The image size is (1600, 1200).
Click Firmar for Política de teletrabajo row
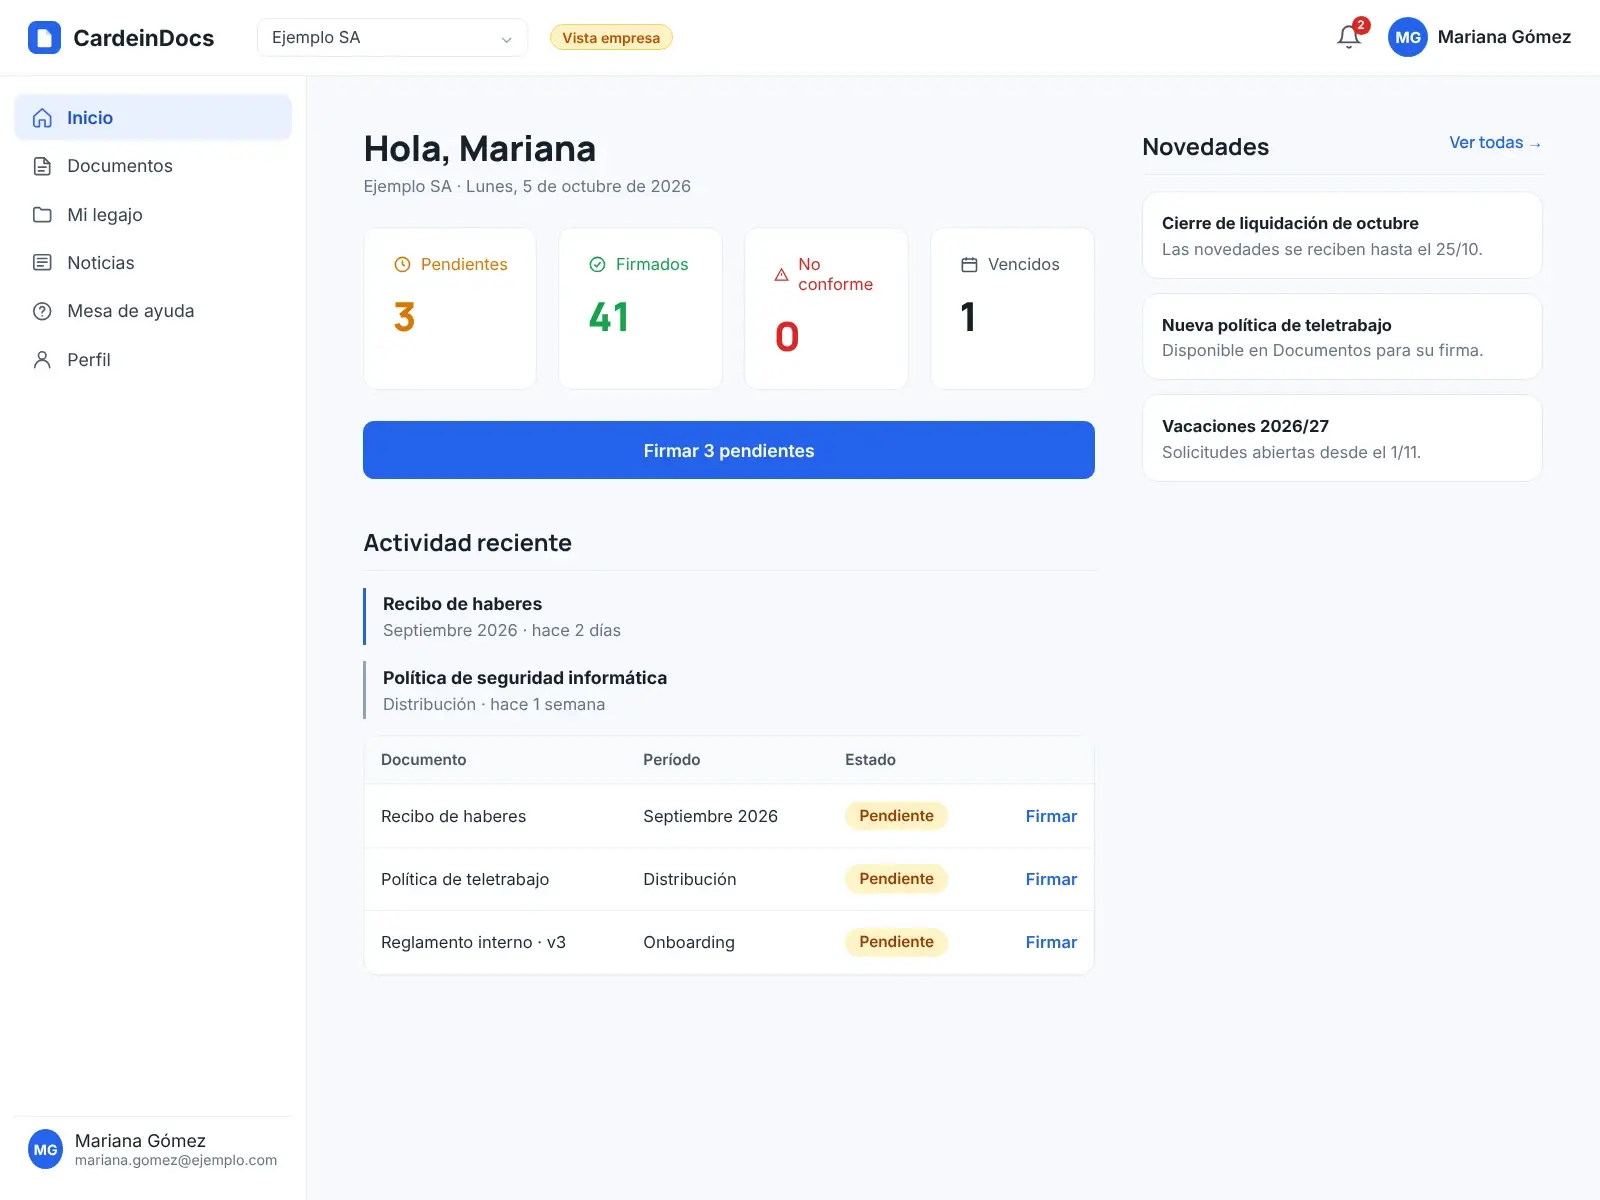[1051, 879]
